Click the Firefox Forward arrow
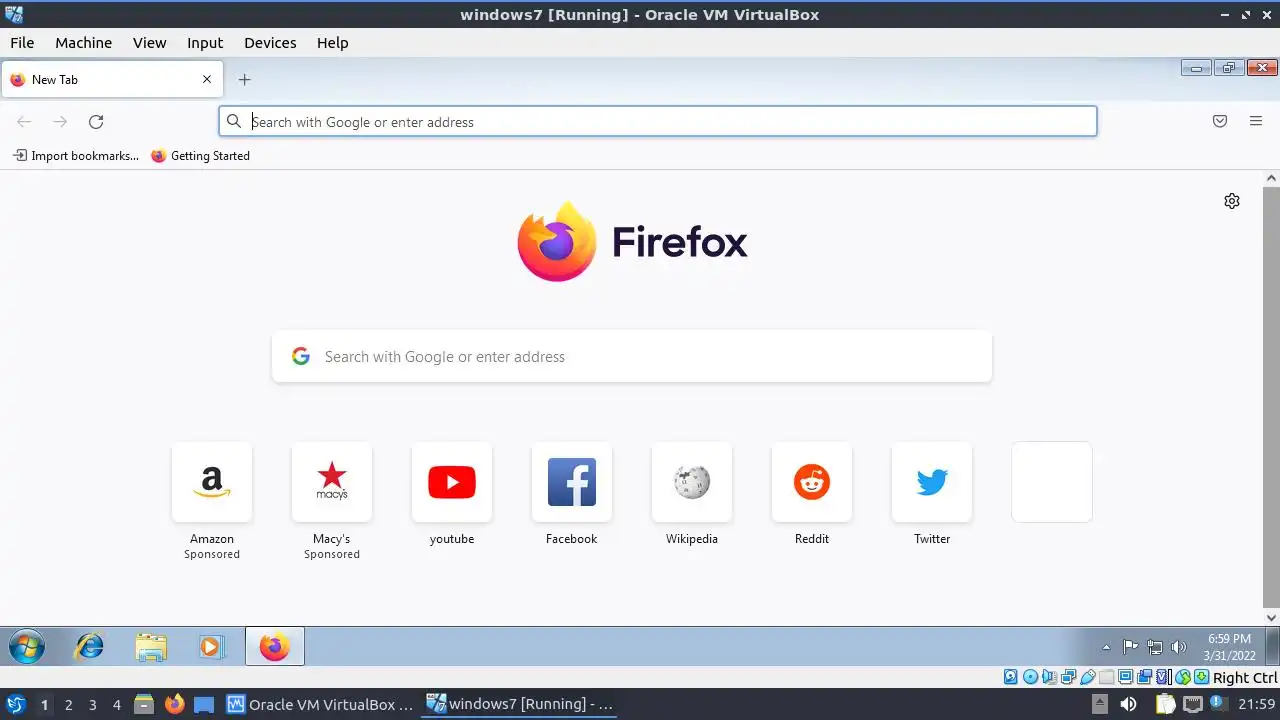The height and width of the screenshot is (720, 1280). tap(60, 122)
